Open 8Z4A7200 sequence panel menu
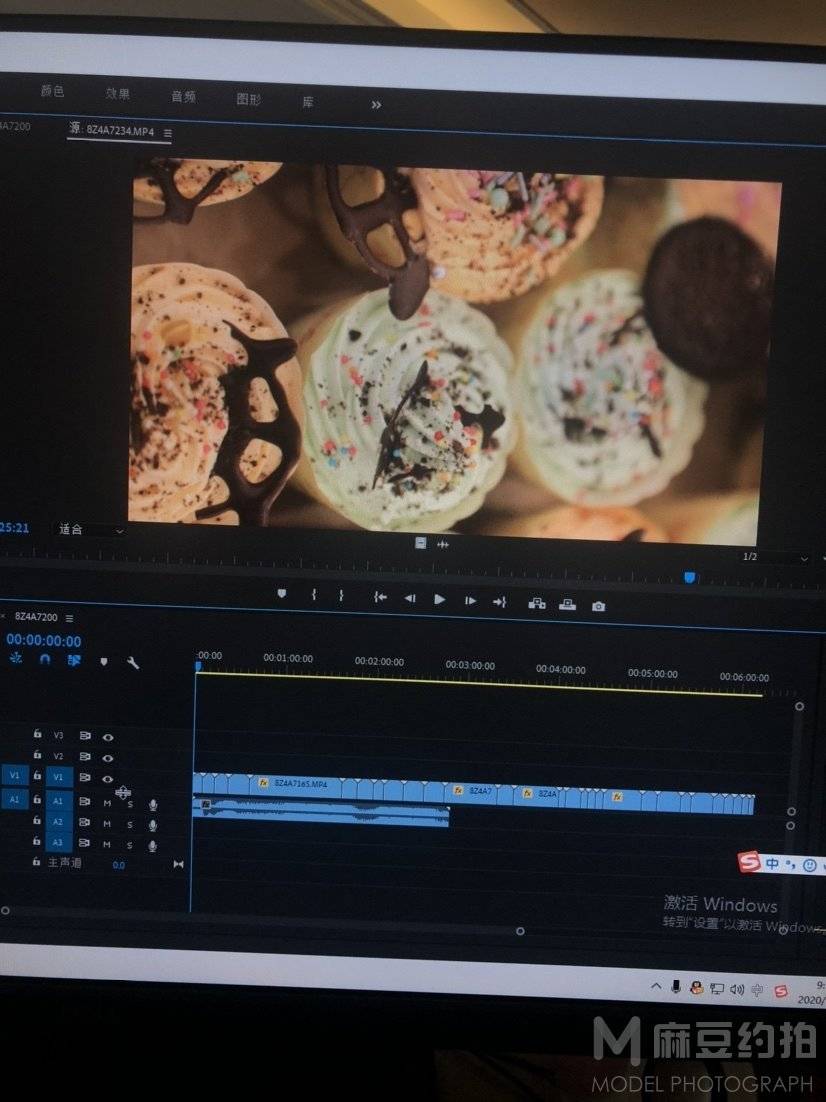This screenshot has width=826, height=1102. tap(70, 618)
